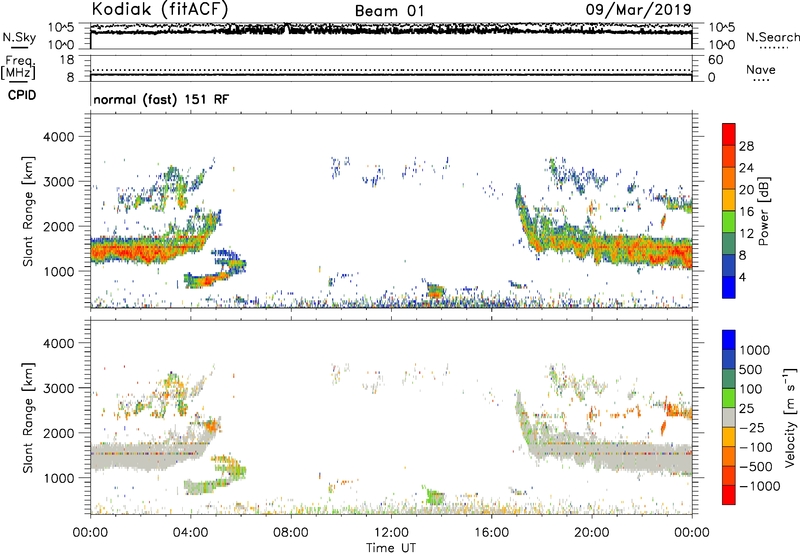Click the echo patch near 13:45 in velocity panel
This screenshot has height=554, width=800.
(x=435, y=497)
